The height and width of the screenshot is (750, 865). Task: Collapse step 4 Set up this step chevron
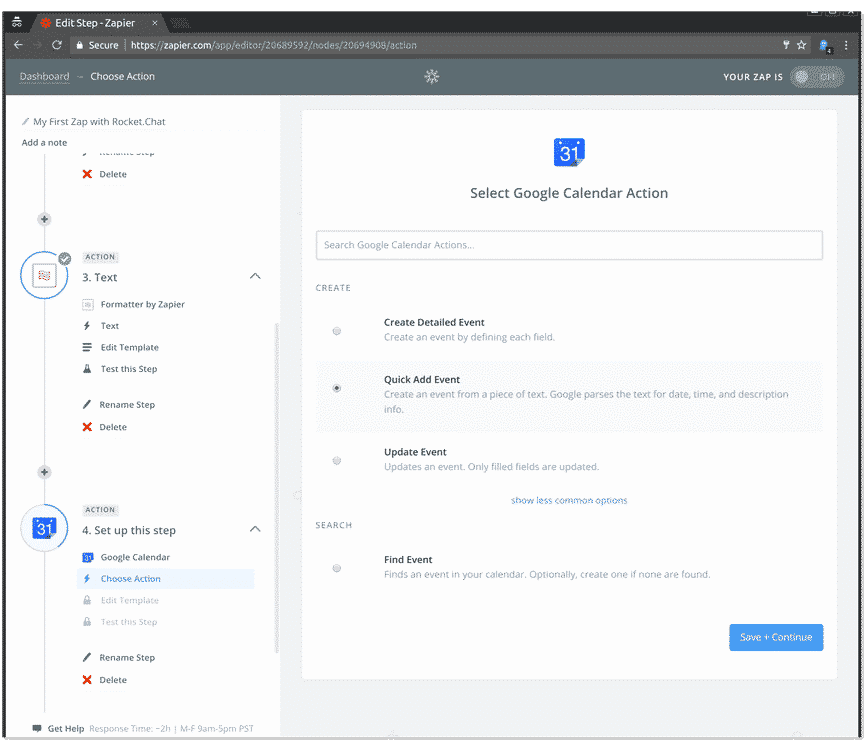255,529
